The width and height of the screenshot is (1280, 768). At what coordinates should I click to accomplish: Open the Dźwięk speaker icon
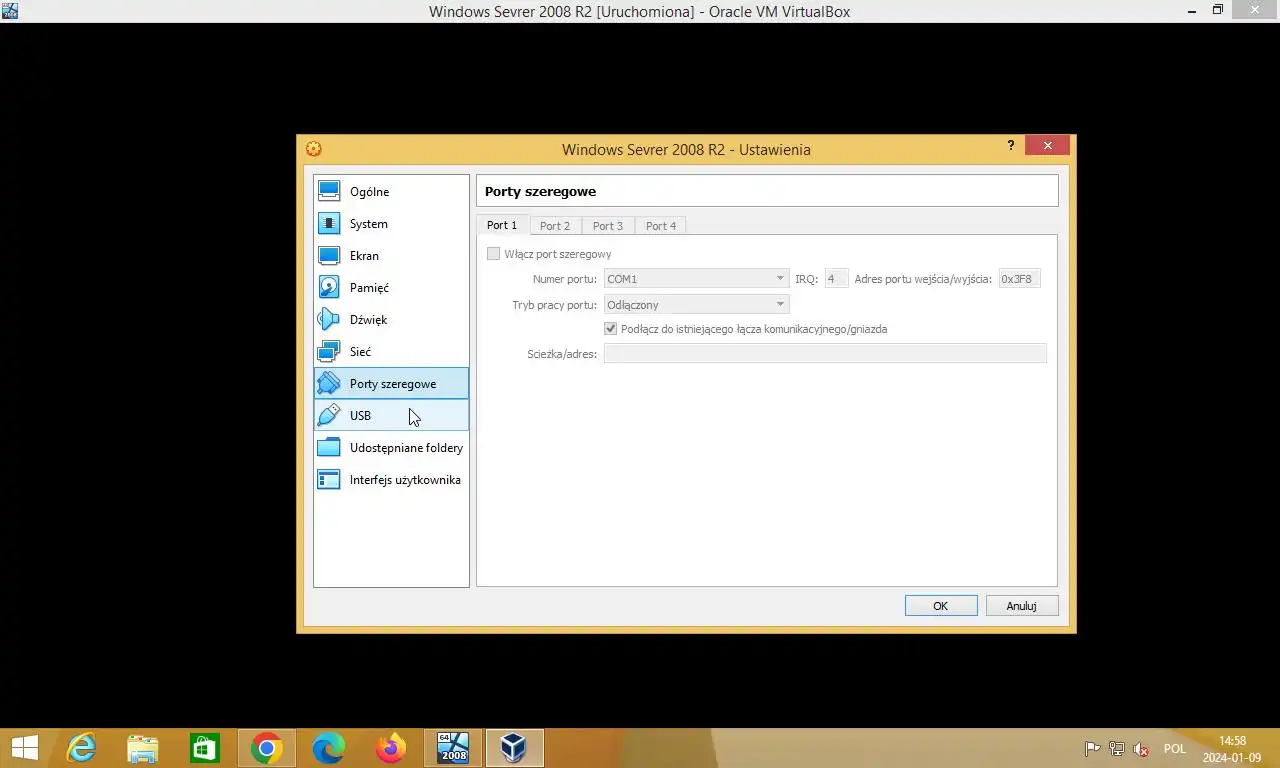(329, 319)
